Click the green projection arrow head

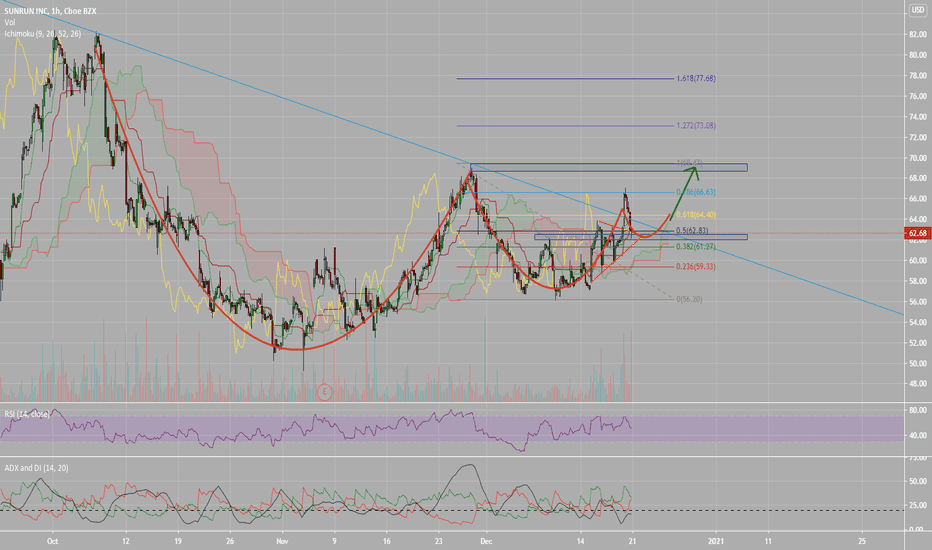coord(692,172)
